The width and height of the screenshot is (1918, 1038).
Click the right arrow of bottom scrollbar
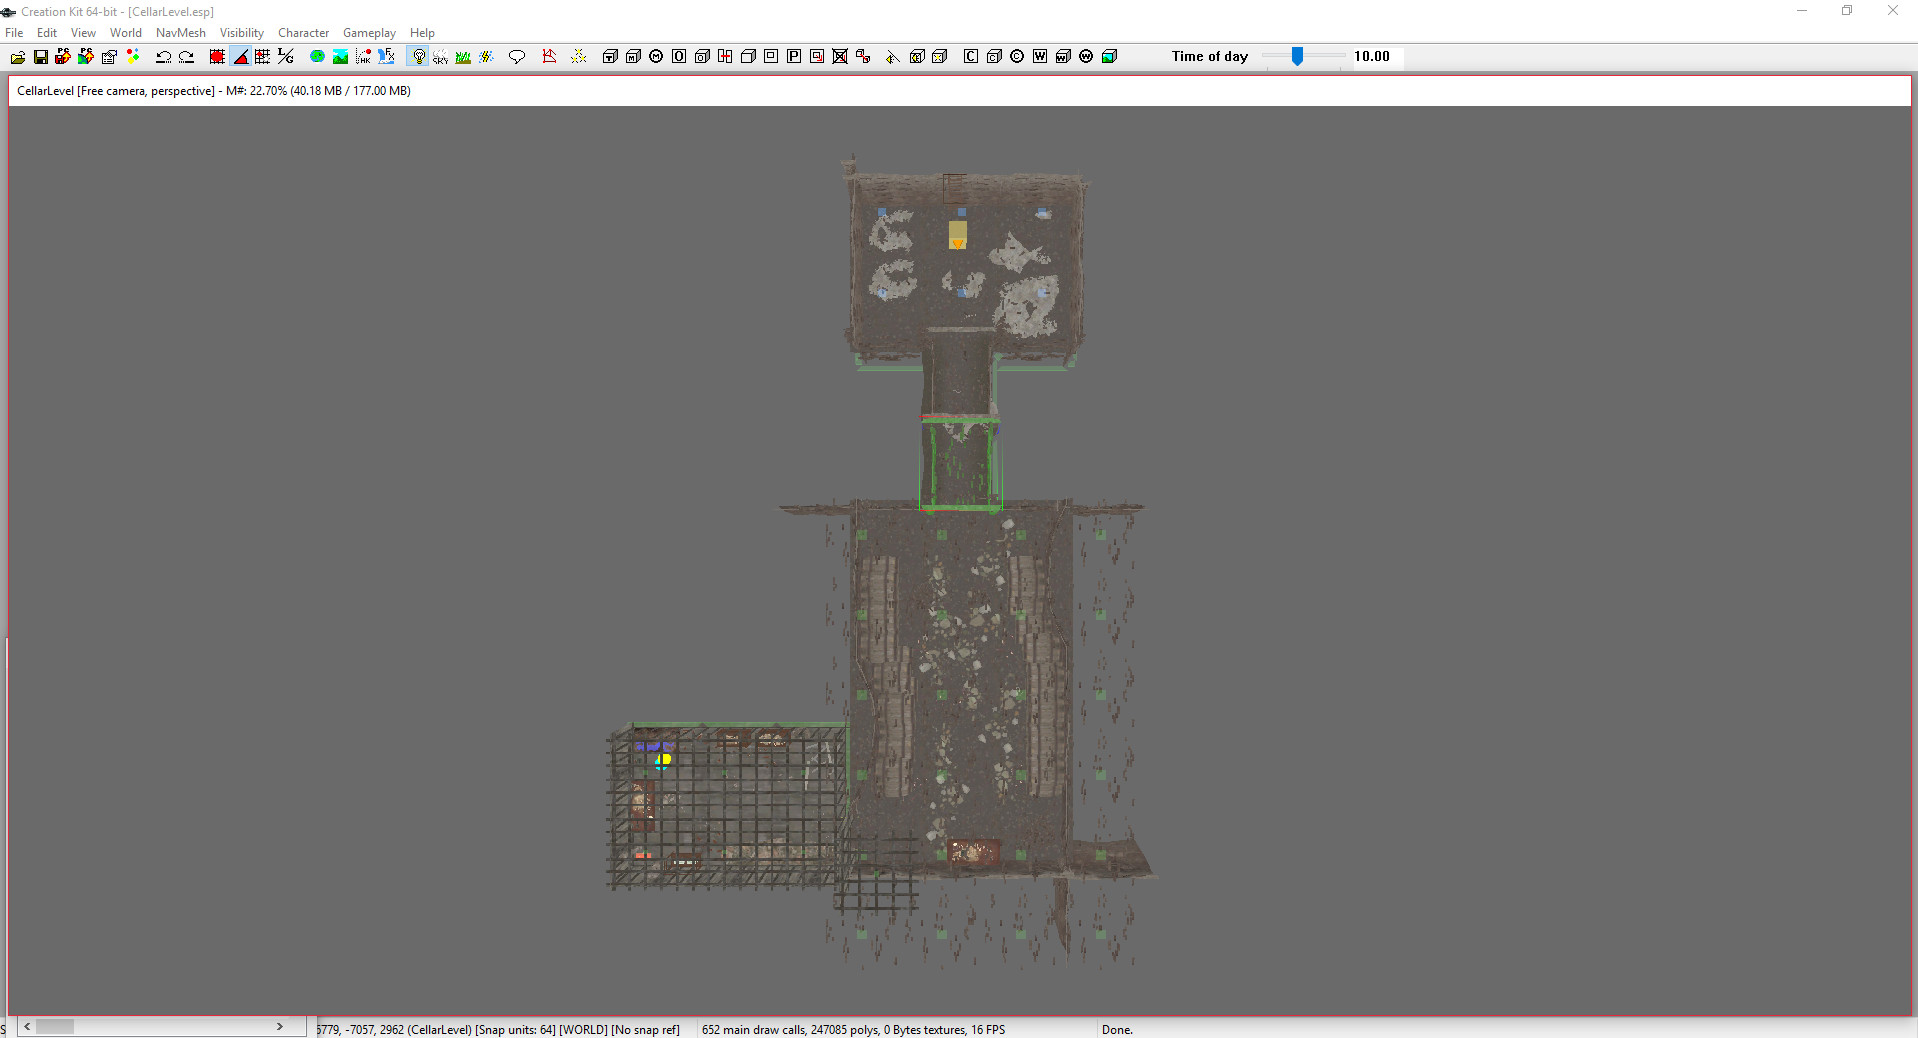coord(280,1026)
